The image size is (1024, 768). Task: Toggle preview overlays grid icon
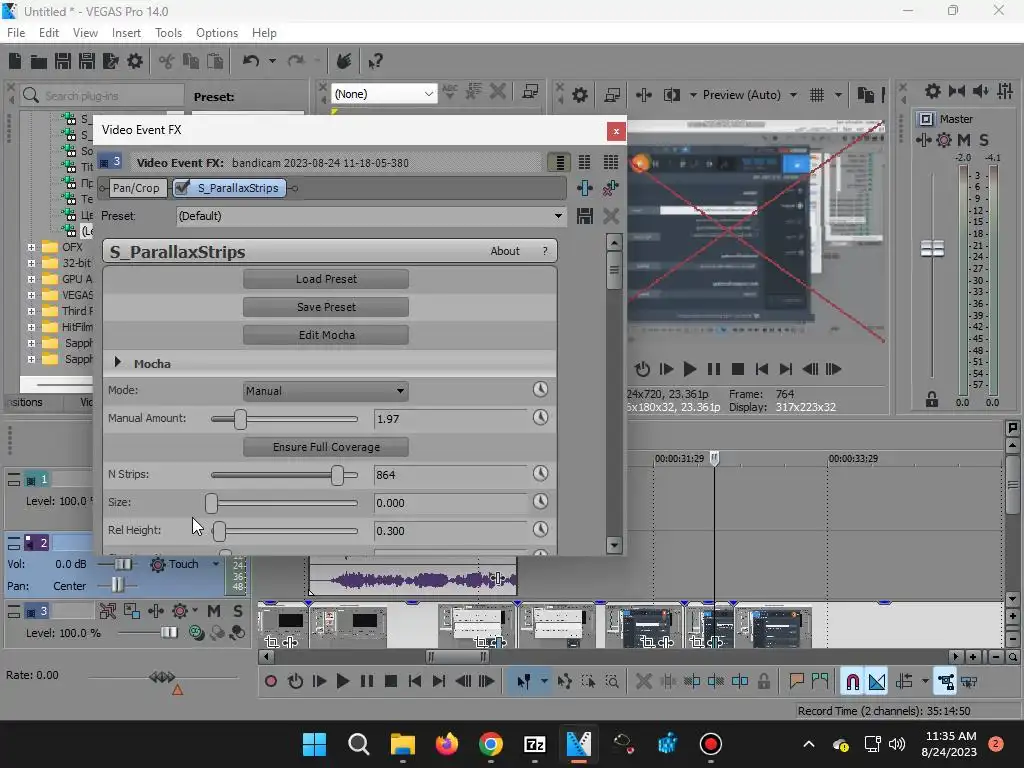click(817, 95)
